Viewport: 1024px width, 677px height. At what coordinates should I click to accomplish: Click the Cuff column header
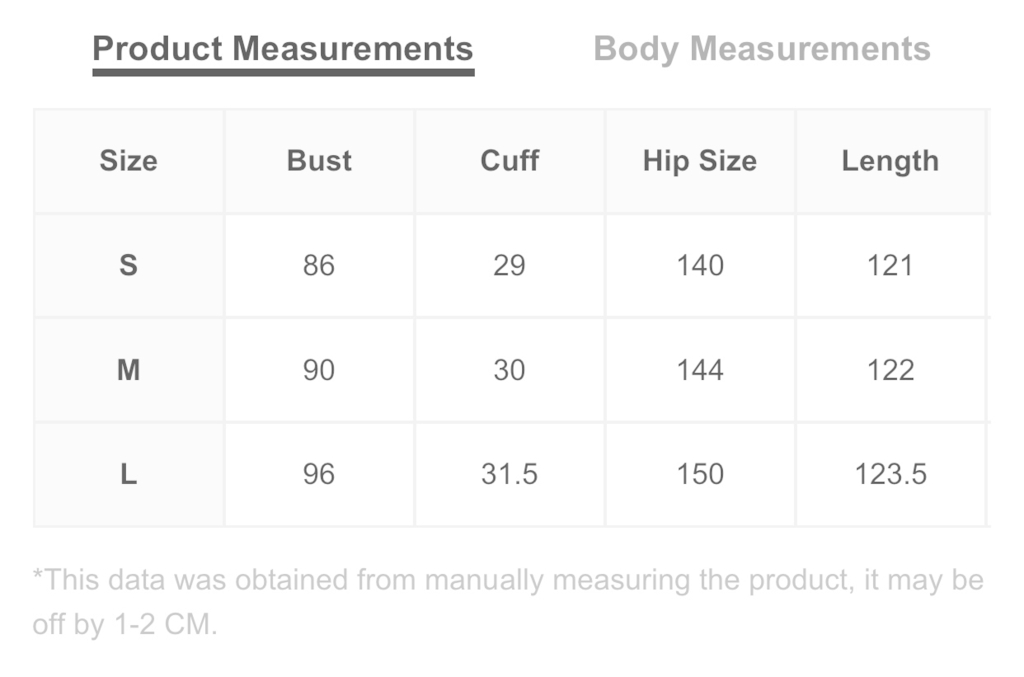coord(510,161)
